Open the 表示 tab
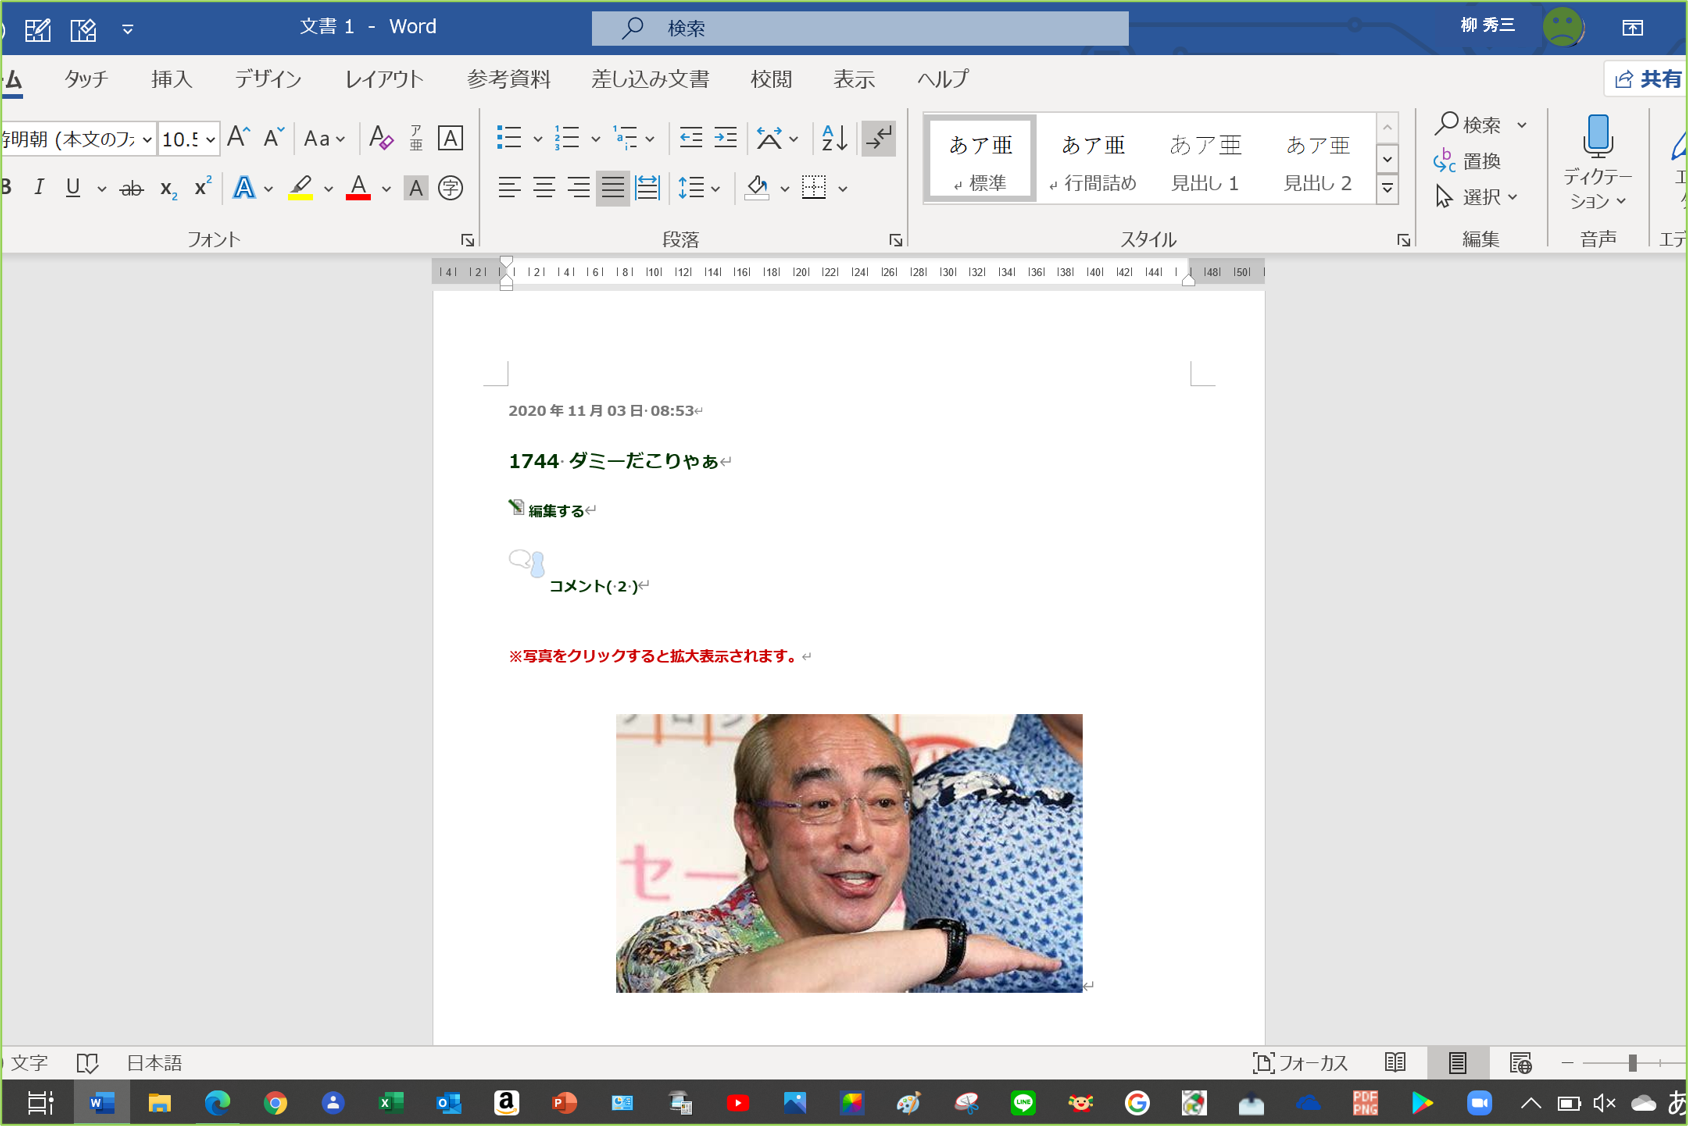 coord(854,79)
